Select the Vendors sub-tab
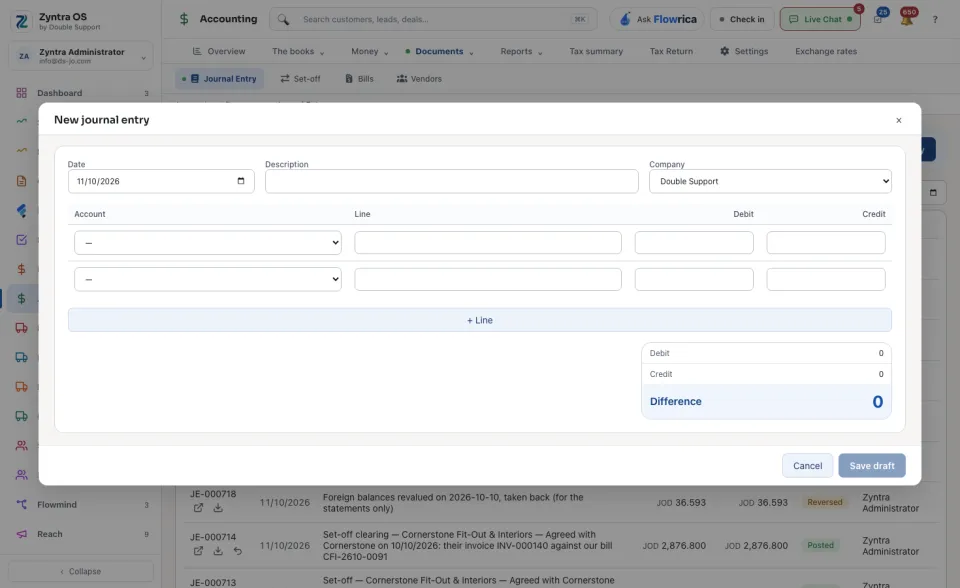 419,78
